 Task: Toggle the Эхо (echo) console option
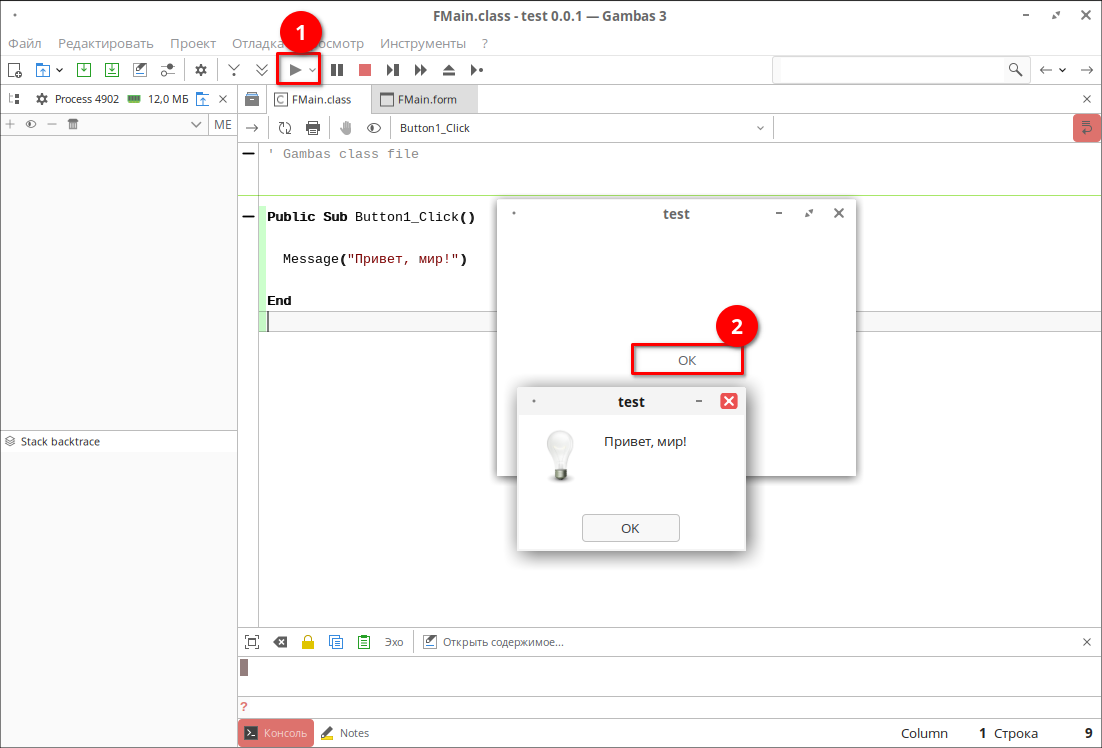394,642
